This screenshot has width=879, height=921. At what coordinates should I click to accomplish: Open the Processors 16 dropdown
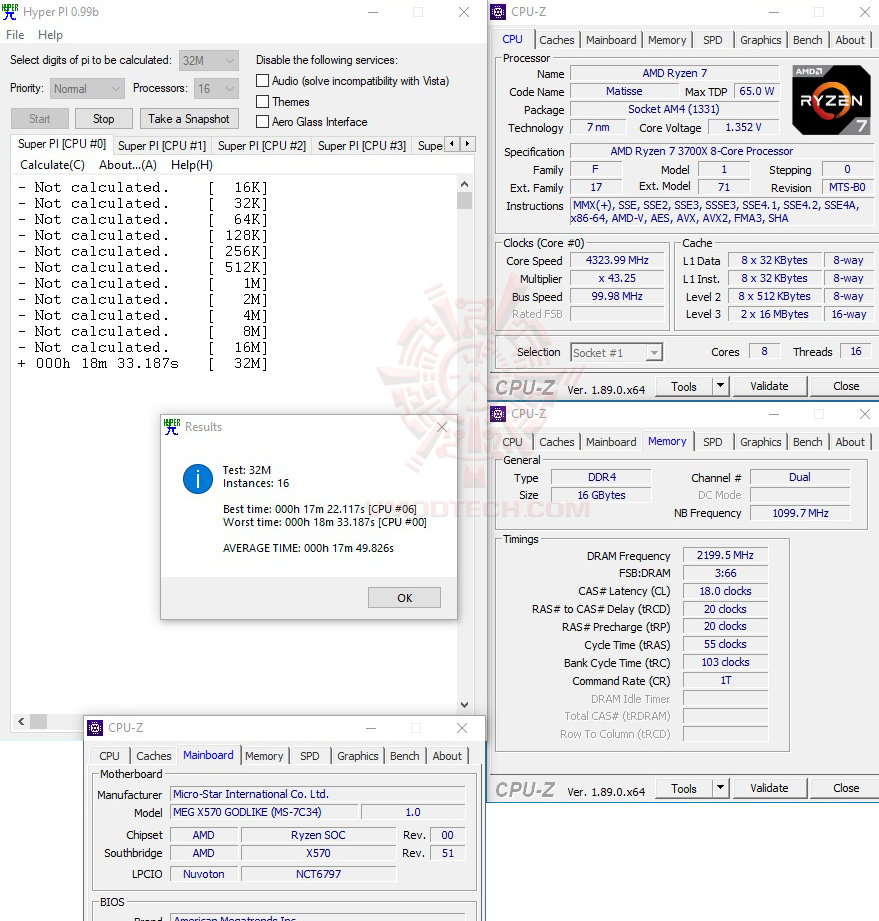[217, 89]
